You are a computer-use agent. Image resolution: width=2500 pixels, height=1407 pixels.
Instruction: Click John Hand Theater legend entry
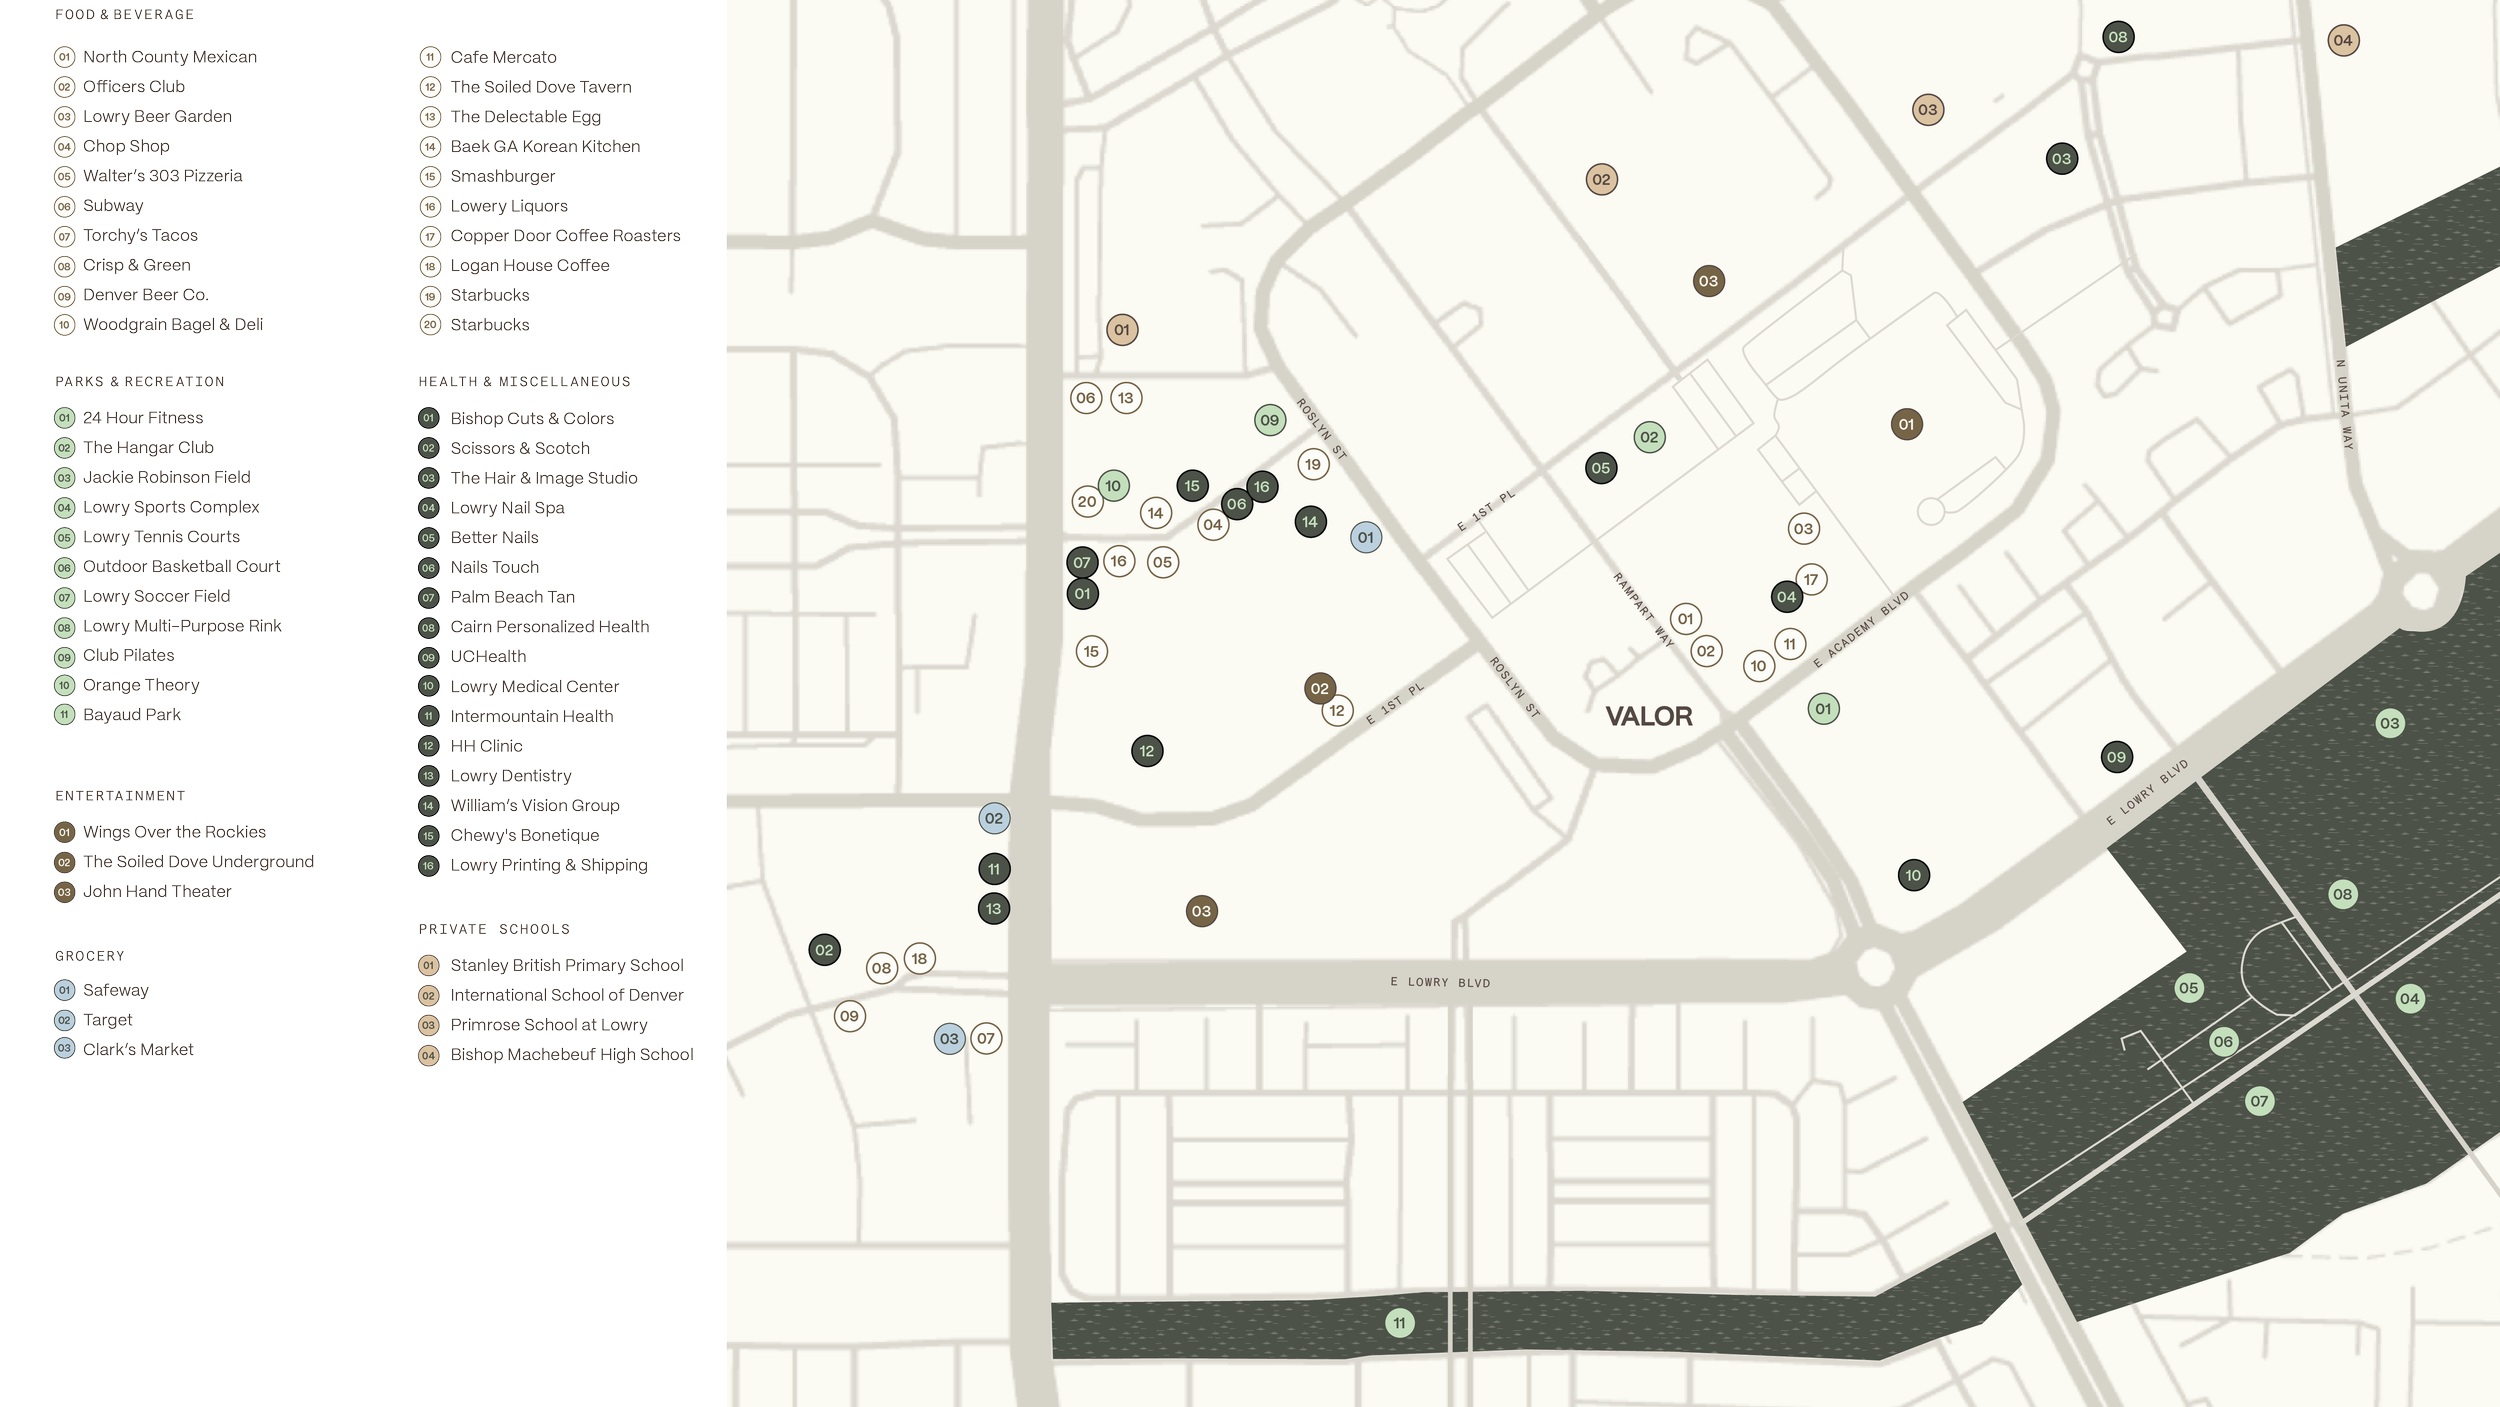157,891
